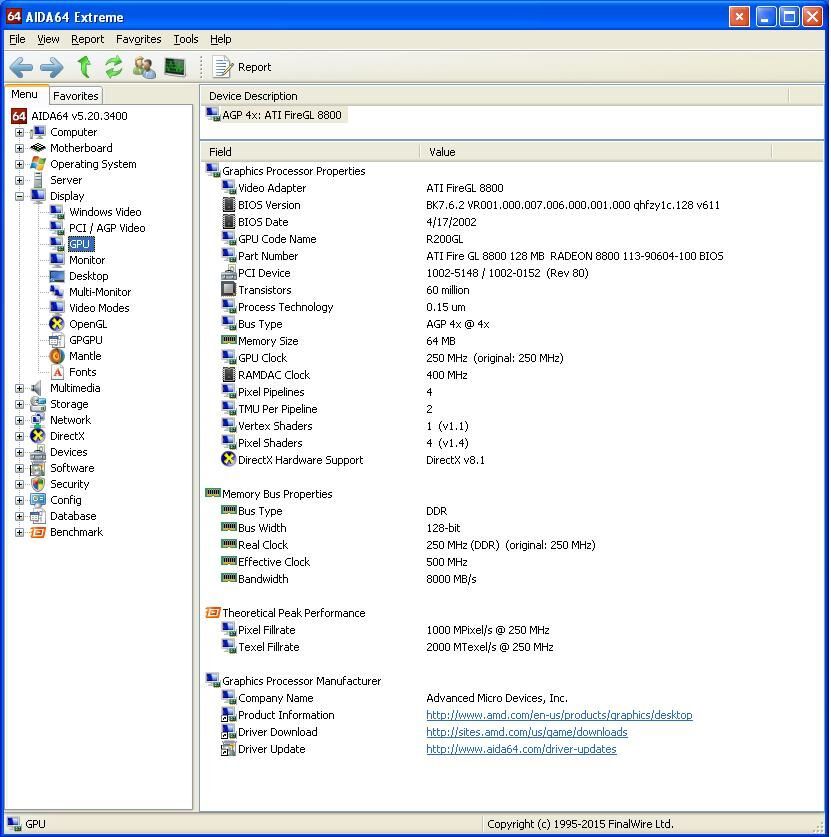This screenshot has width=831, height=837.
Task: Click the Transistors row chip icon
Action: tap(228, 289)
